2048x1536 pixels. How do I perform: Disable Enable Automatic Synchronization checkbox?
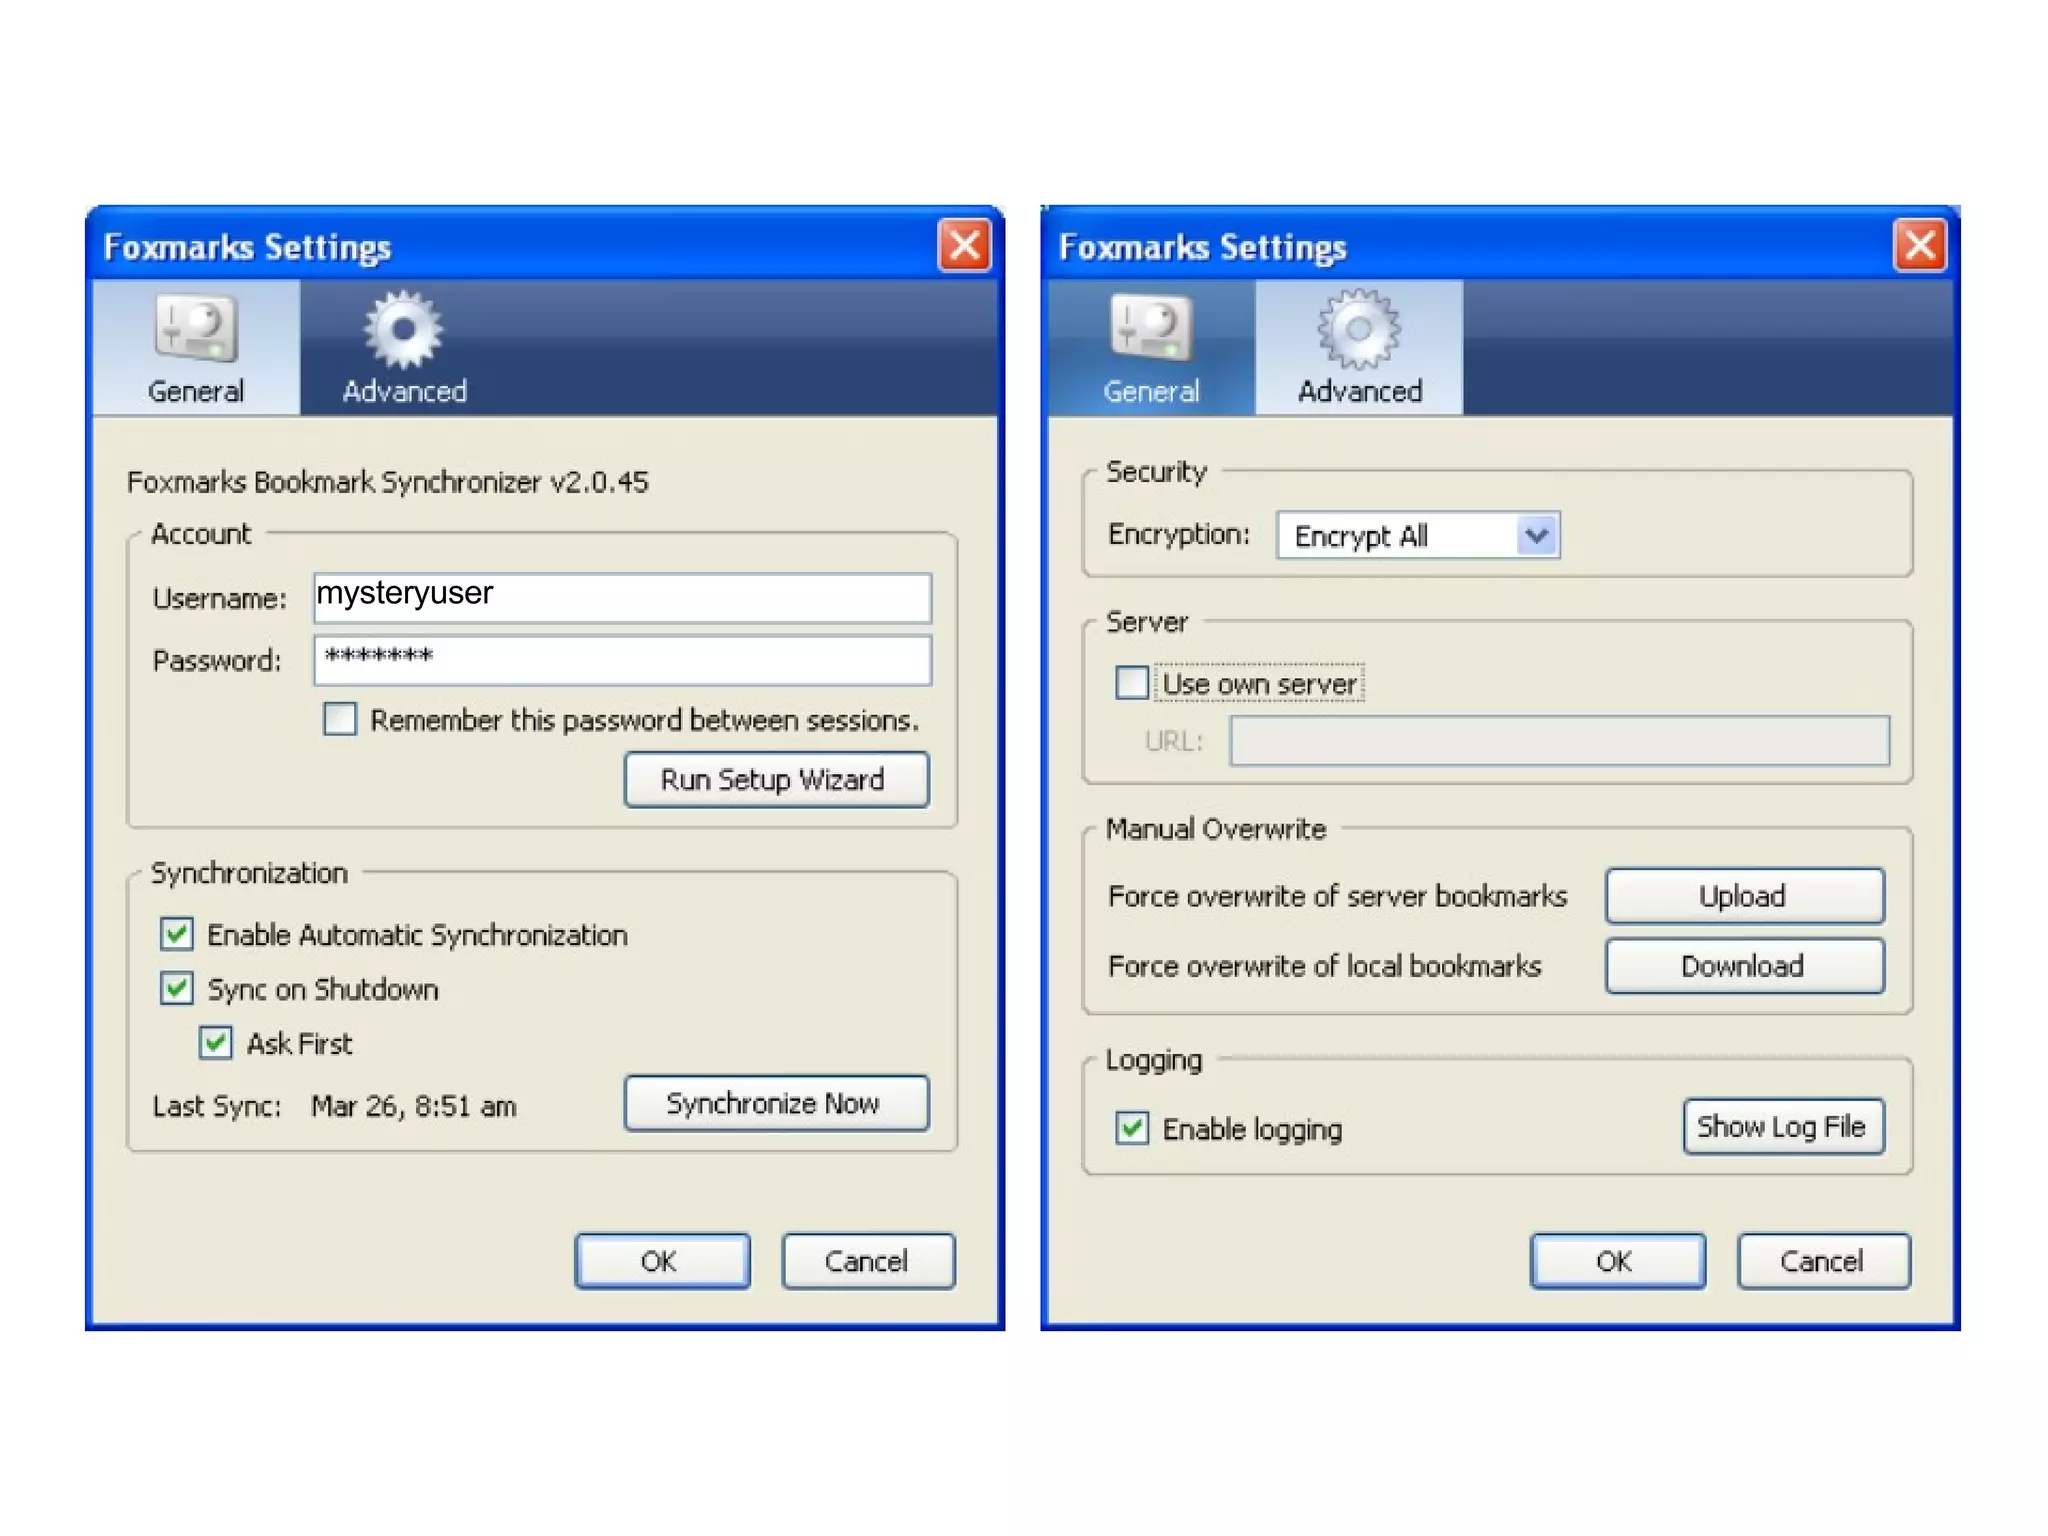(x=177, y=934)
